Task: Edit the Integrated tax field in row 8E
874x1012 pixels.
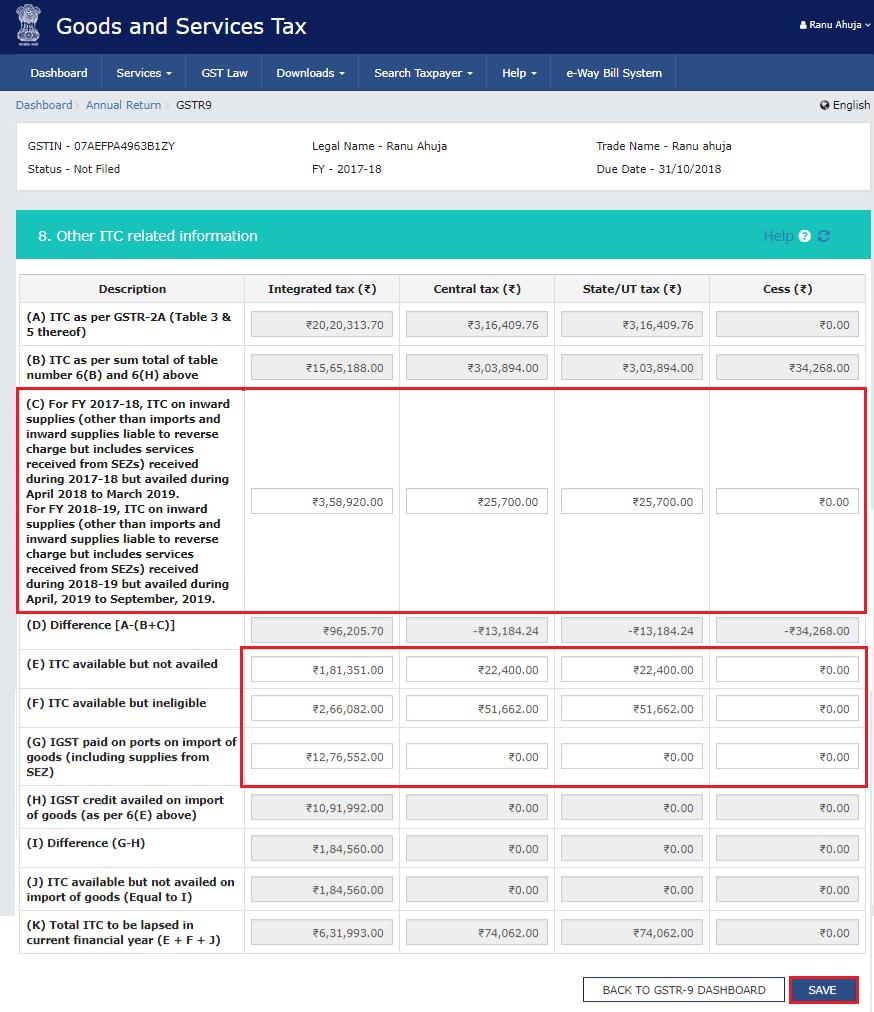Action: [x=321, y=668]
